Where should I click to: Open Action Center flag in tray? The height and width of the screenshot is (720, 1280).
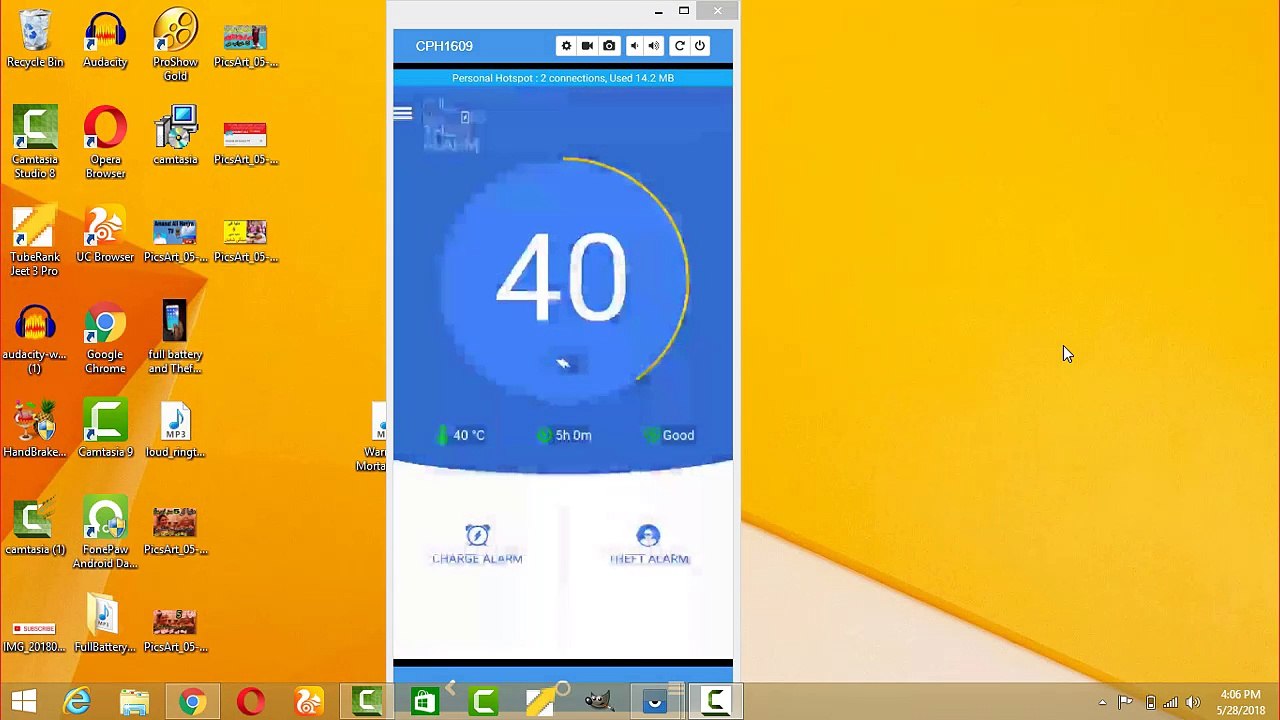(x=1126, y=703)
